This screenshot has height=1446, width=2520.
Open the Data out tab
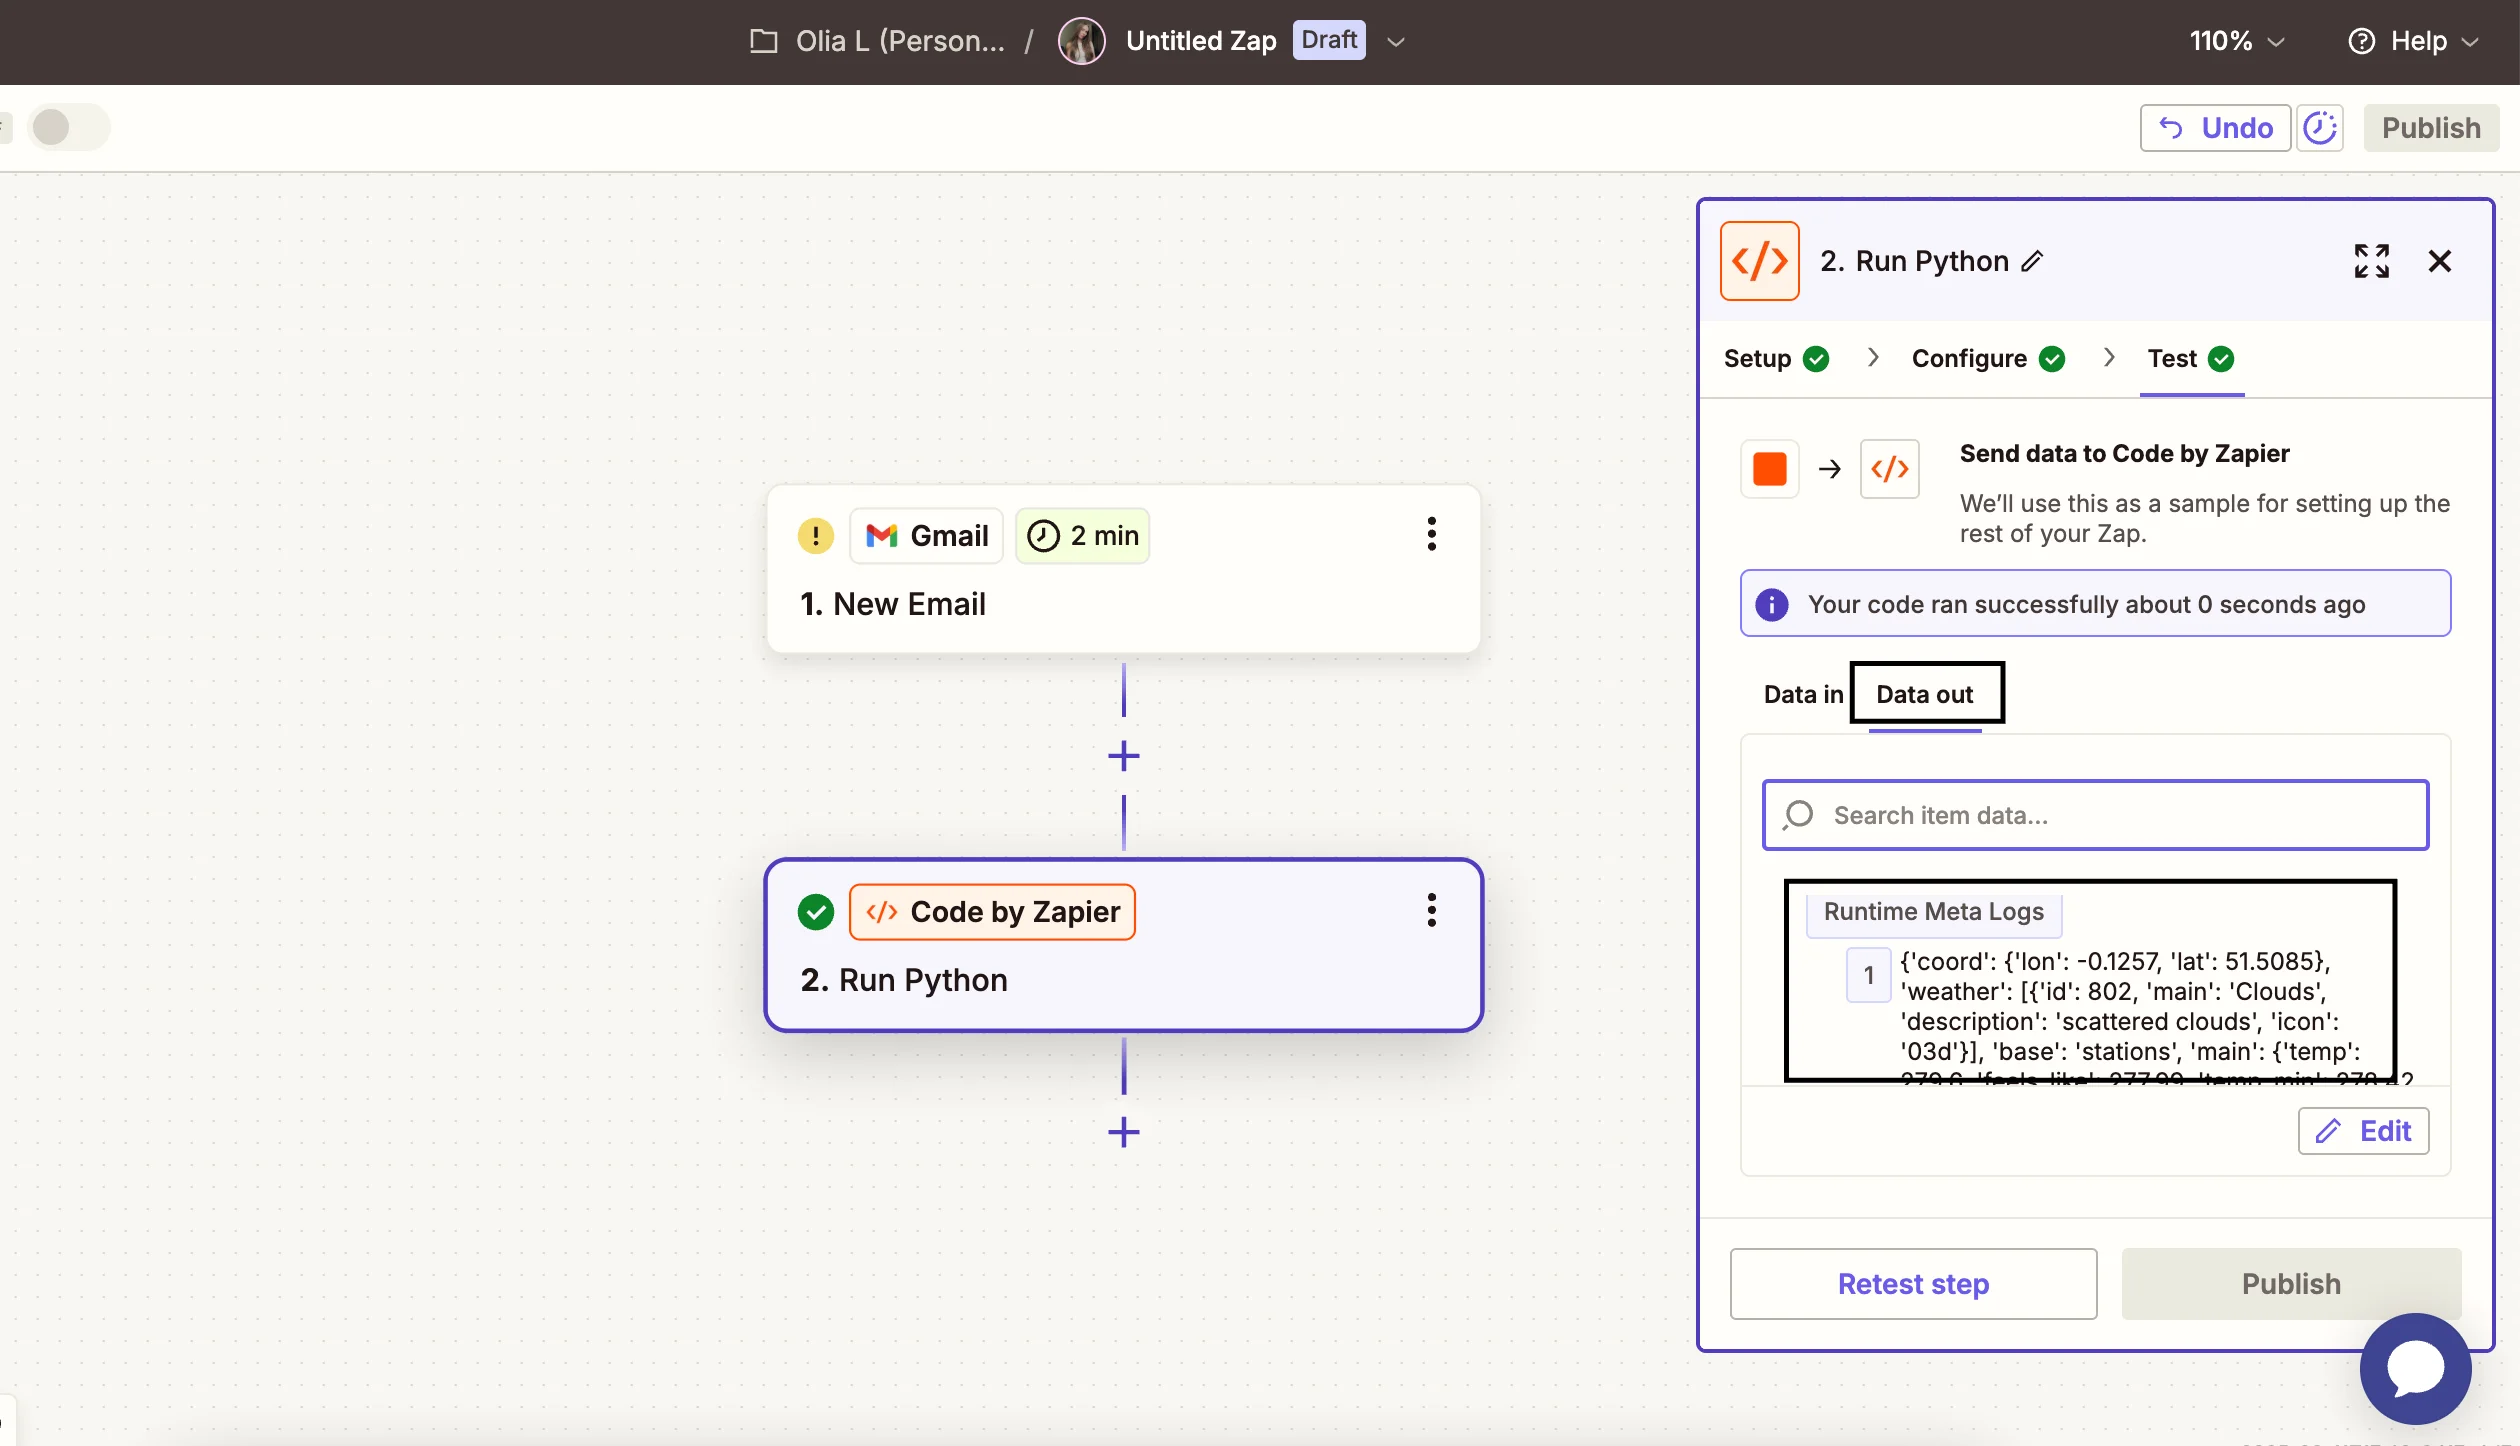pos(1925,694)
